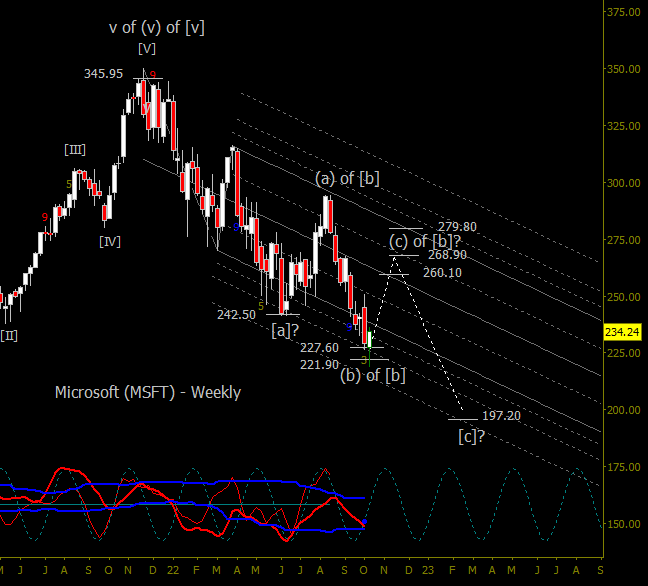Screen dimensions: 648x586
Task: Click the '22' year marker on time axis
Action: (x=173, y=570)
